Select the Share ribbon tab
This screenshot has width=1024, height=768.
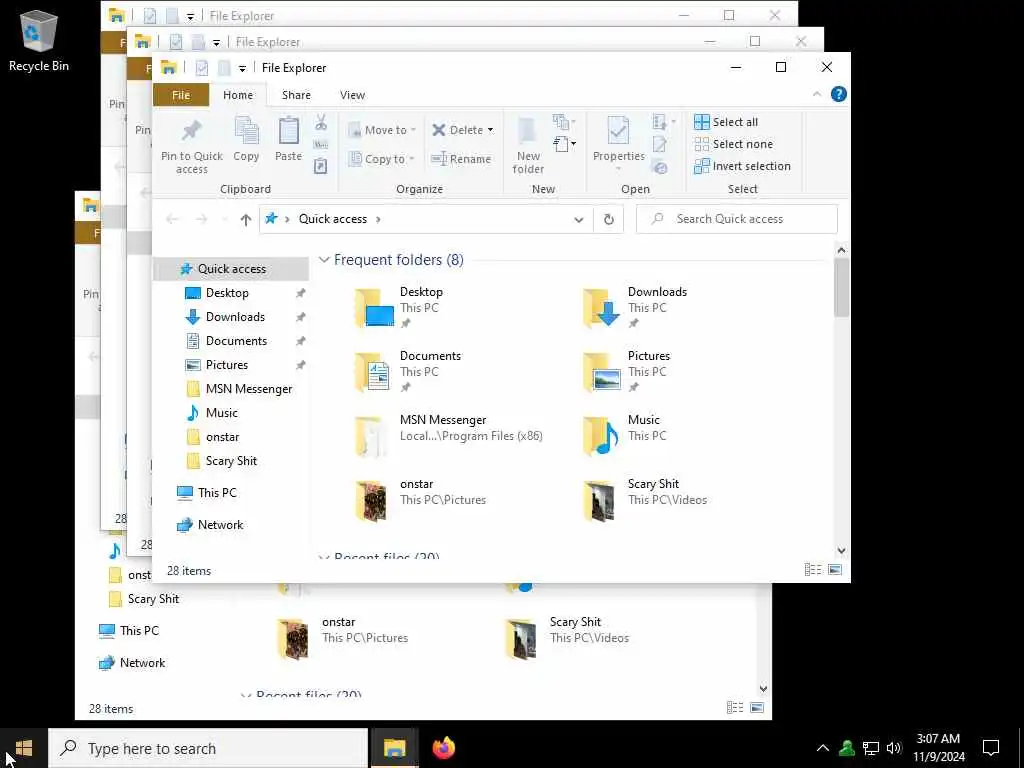(296, 95)
